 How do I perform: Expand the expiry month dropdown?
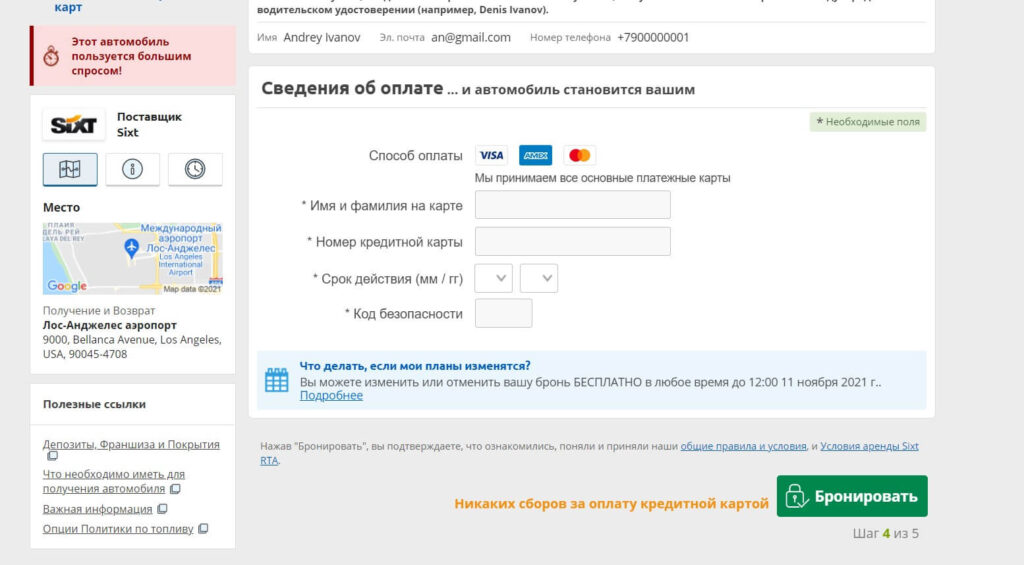click(493, 278)
